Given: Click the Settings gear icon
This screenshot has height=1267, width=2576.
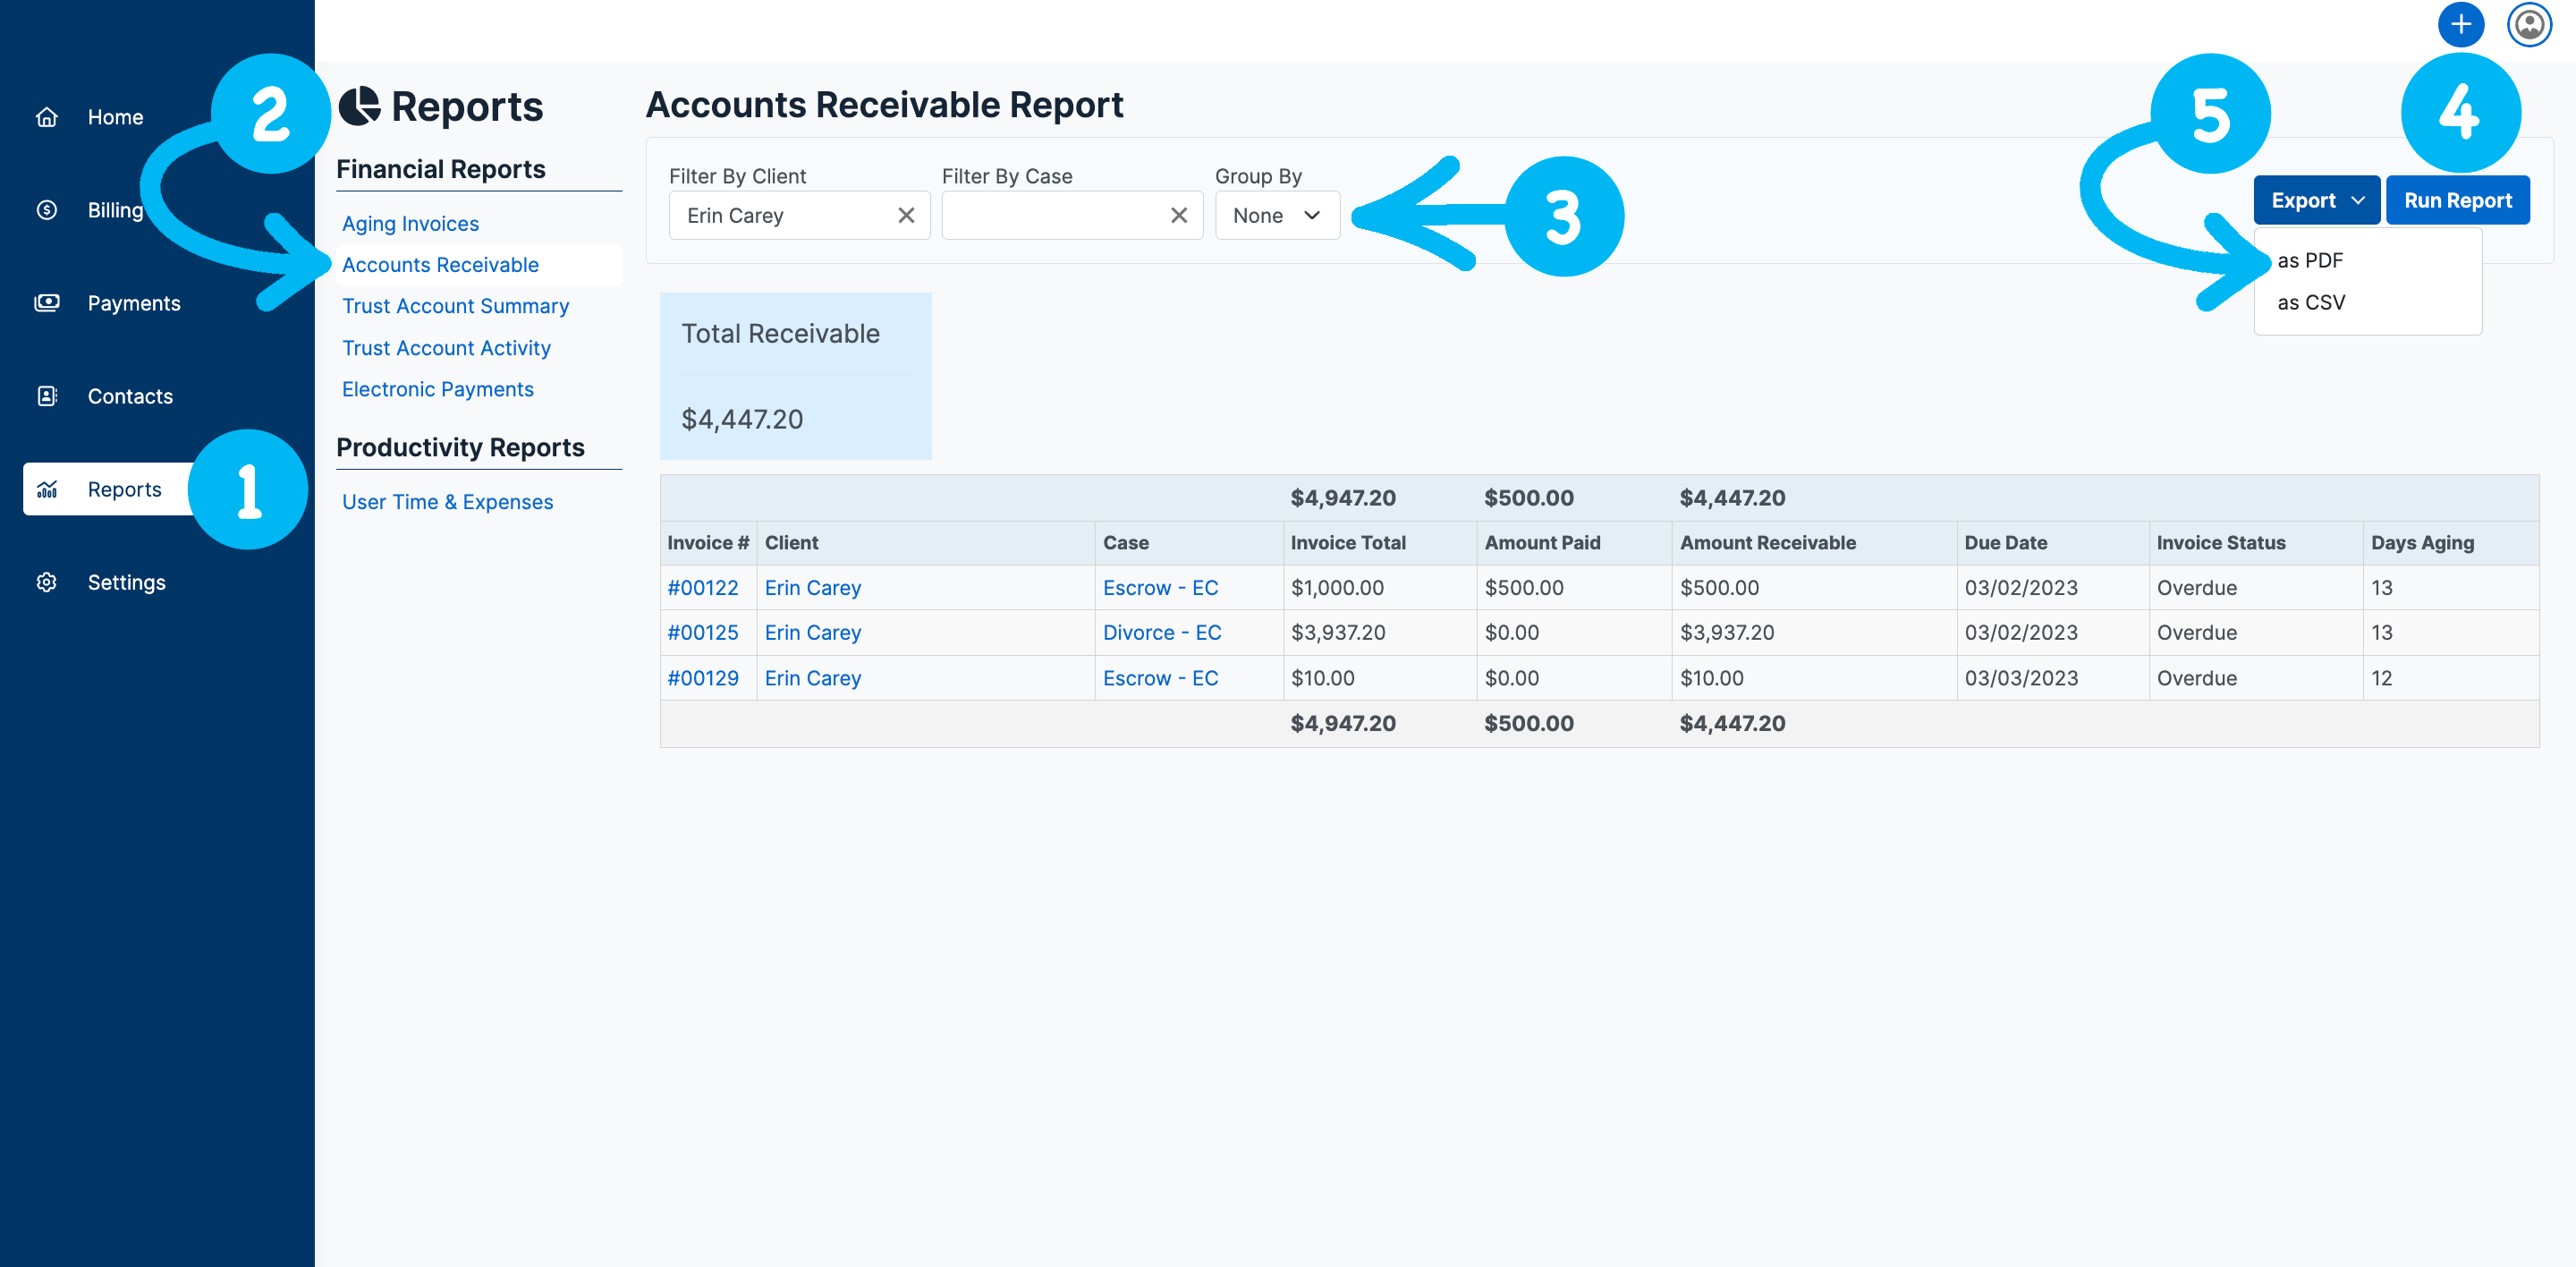Looking at the screenshot, I should 46,582.
